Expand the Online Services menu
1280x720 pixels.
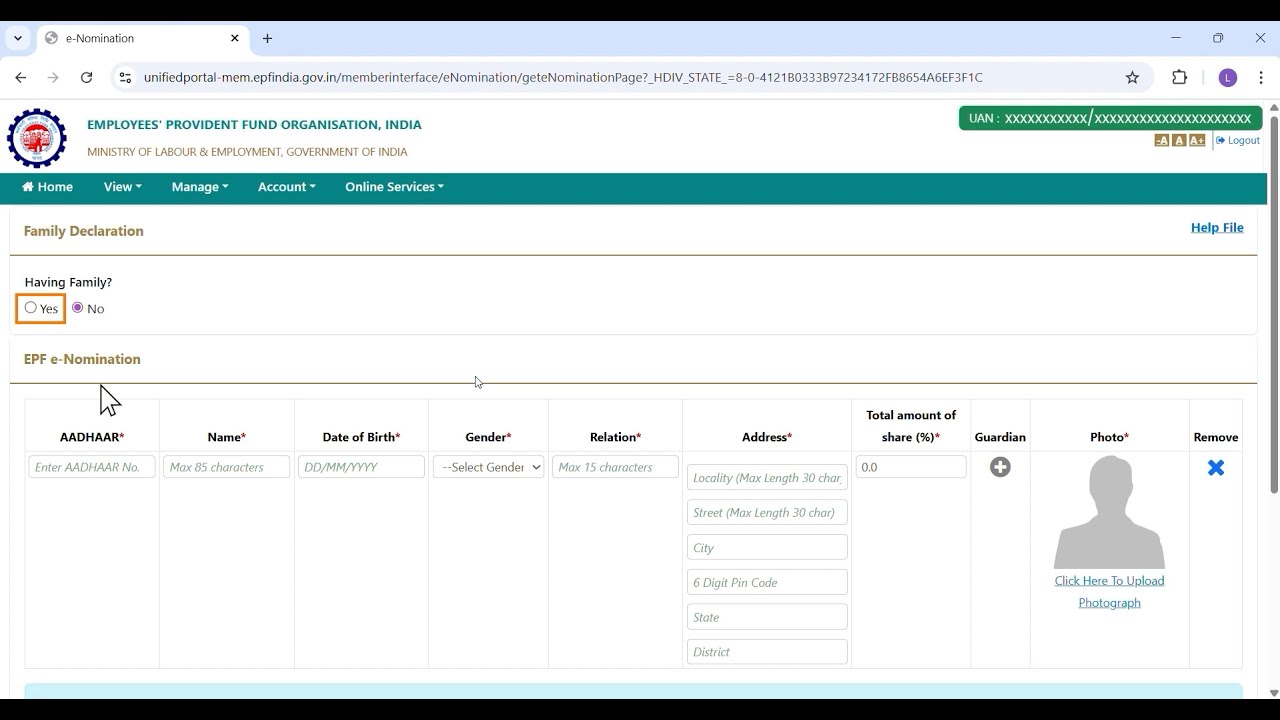394,187
